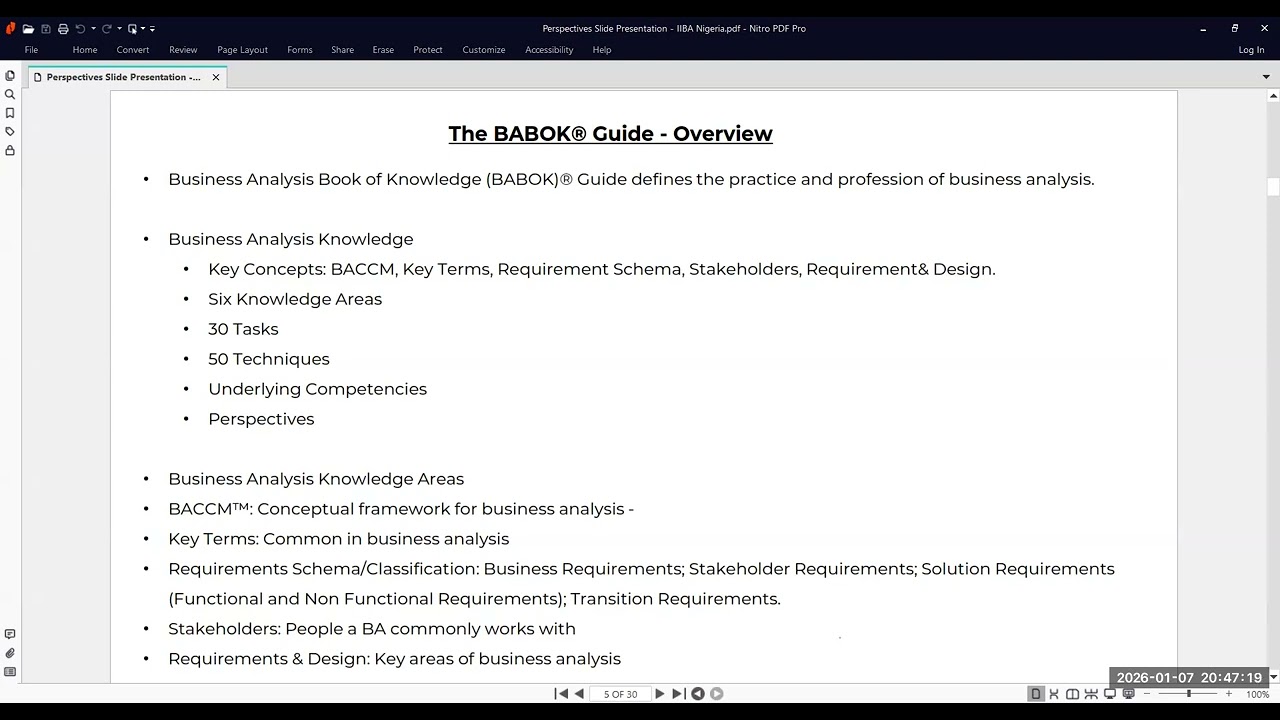
Task: Open the output list panel icon below the paperclip
Action: click(10, 672)
